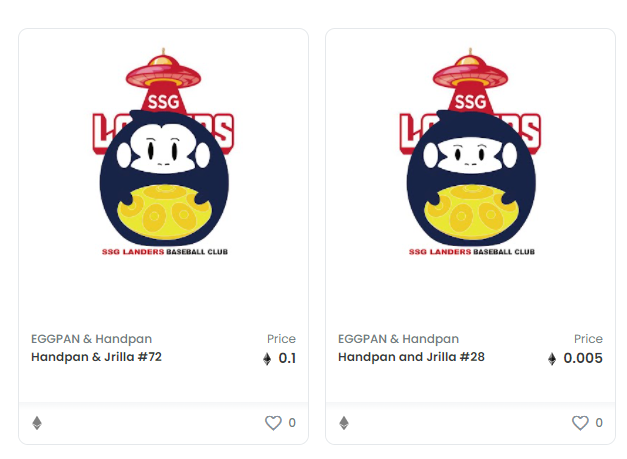Visit EGGPAN & Handpan collection on #28 card
Screen dimensions: 627x459
click(x=398, y=339)
